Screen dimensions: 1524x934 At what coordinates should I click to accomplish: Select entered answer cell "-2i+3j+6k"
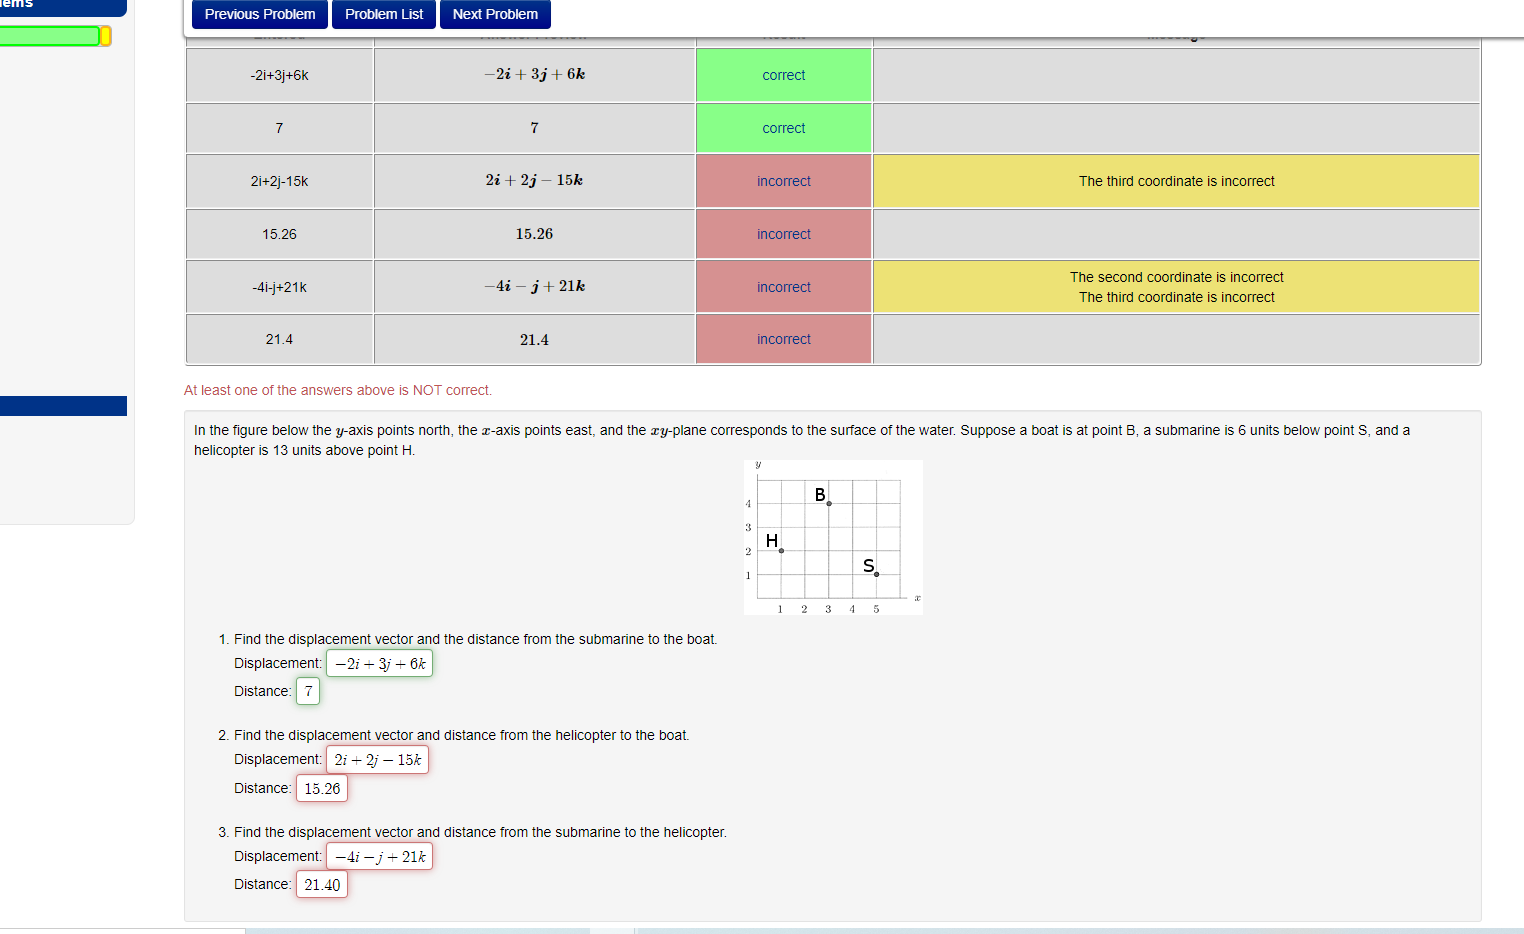tap(280, 75)
